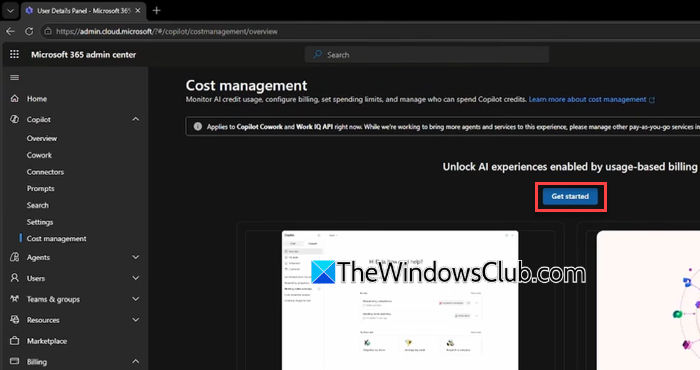Open the Cowork page

tap(39, 155)
